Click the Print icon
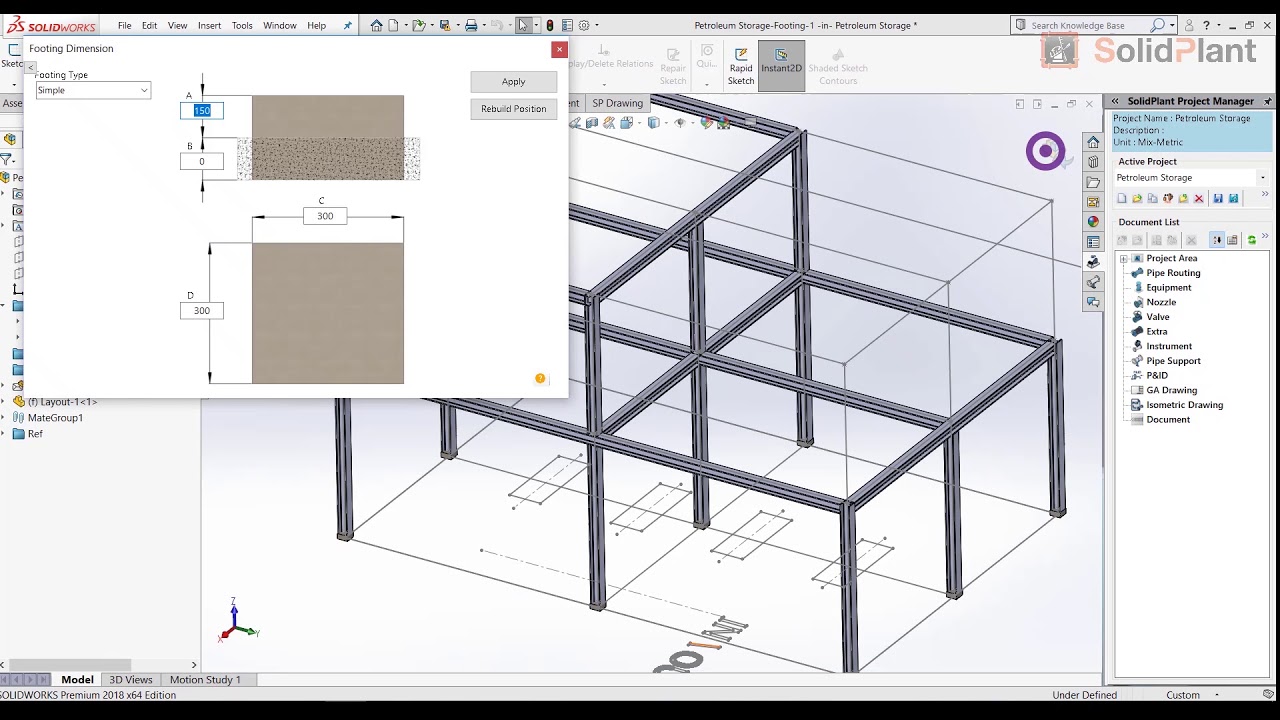This screenshot has height=720, width=1280. [x=471, y=25]
